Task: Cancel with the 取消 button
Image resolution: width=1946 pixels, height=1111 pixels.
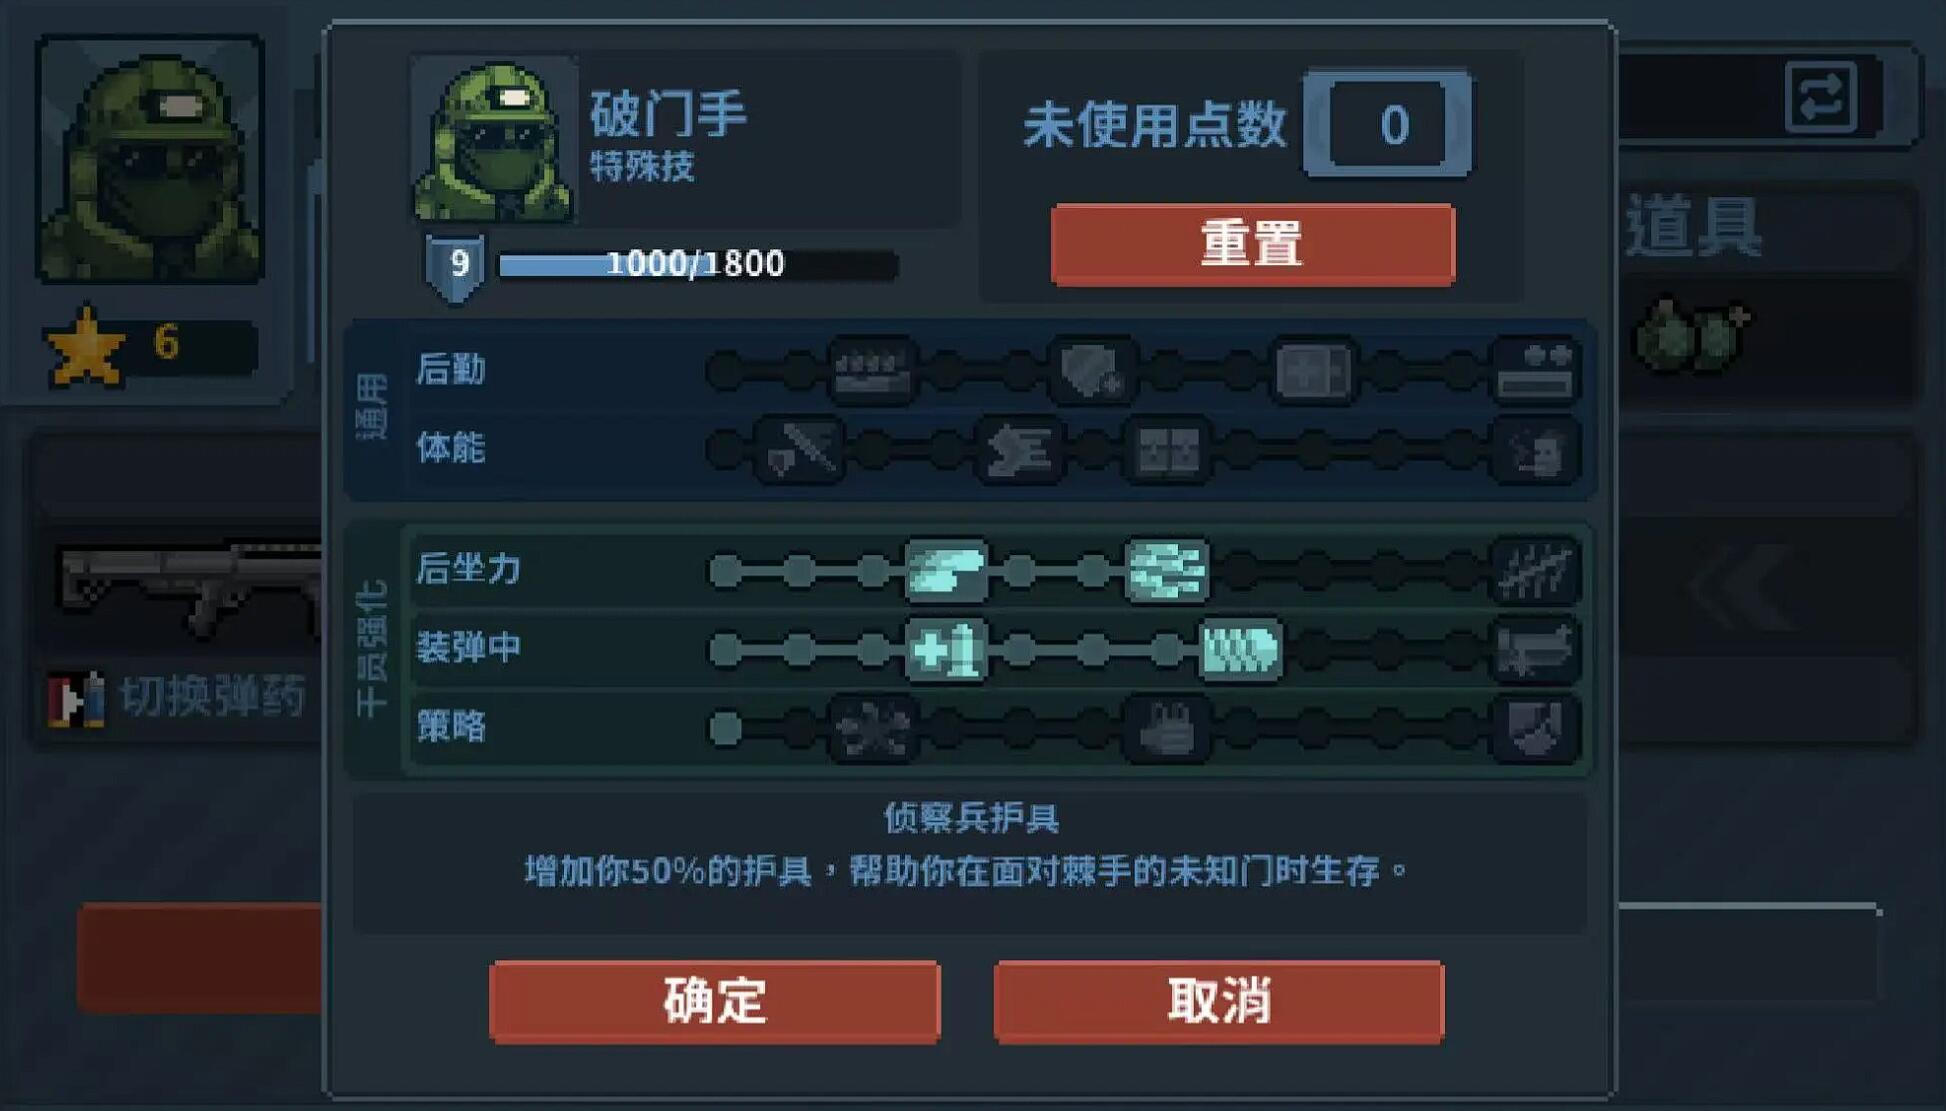Action: pyautogui.click(x=1219, y=1002)
